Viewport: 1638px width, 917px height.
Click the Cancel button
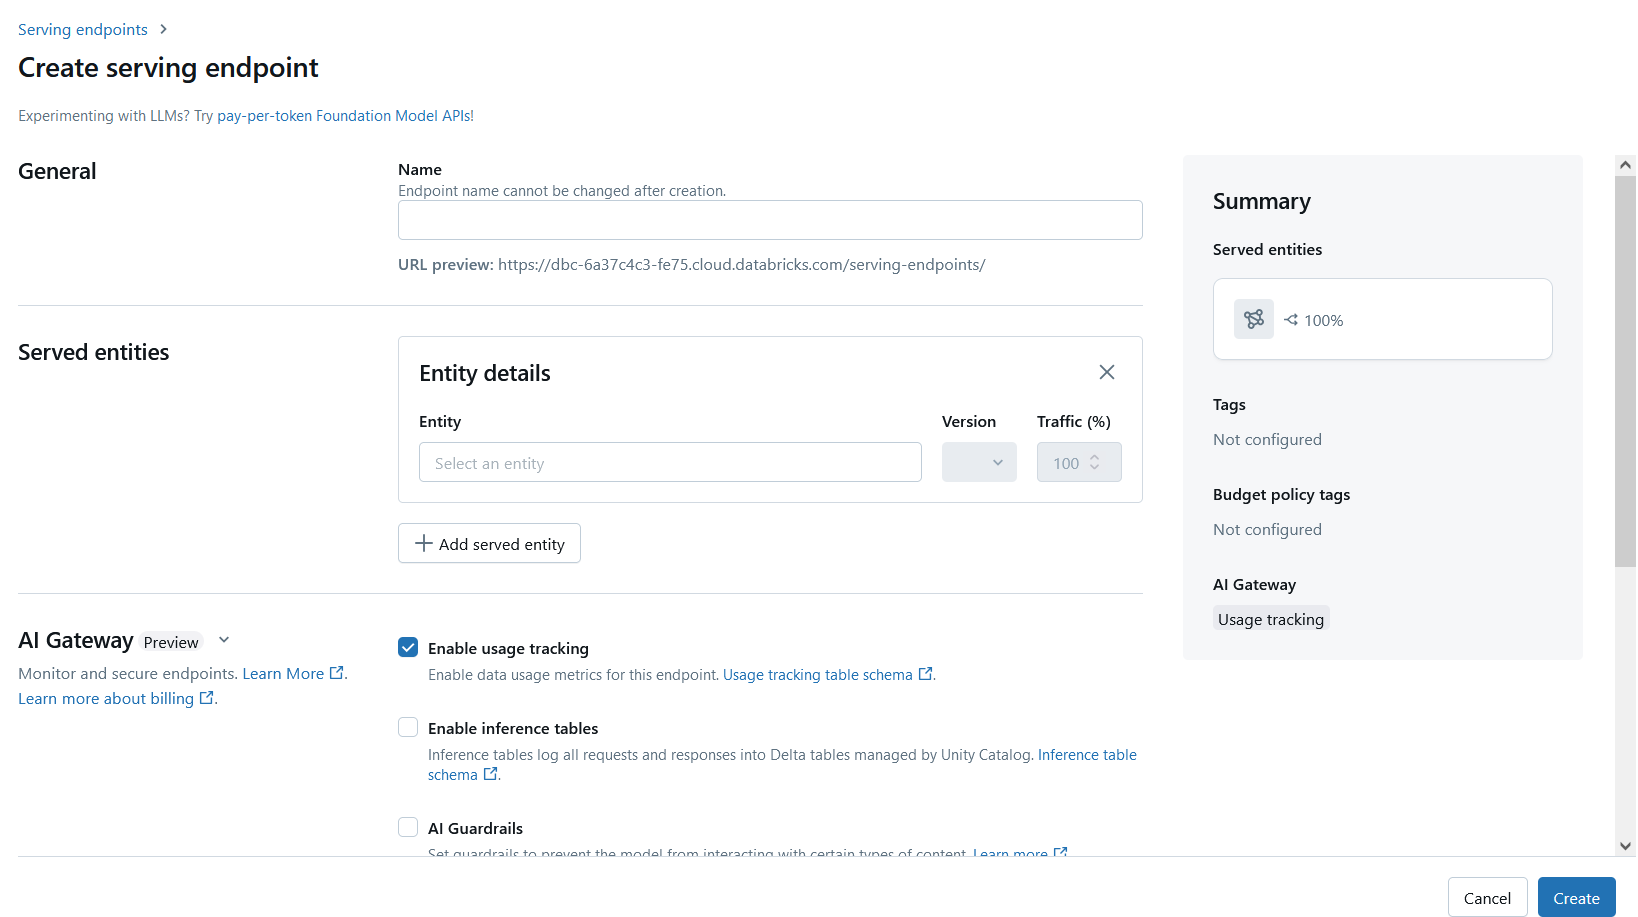(1487, 897)
